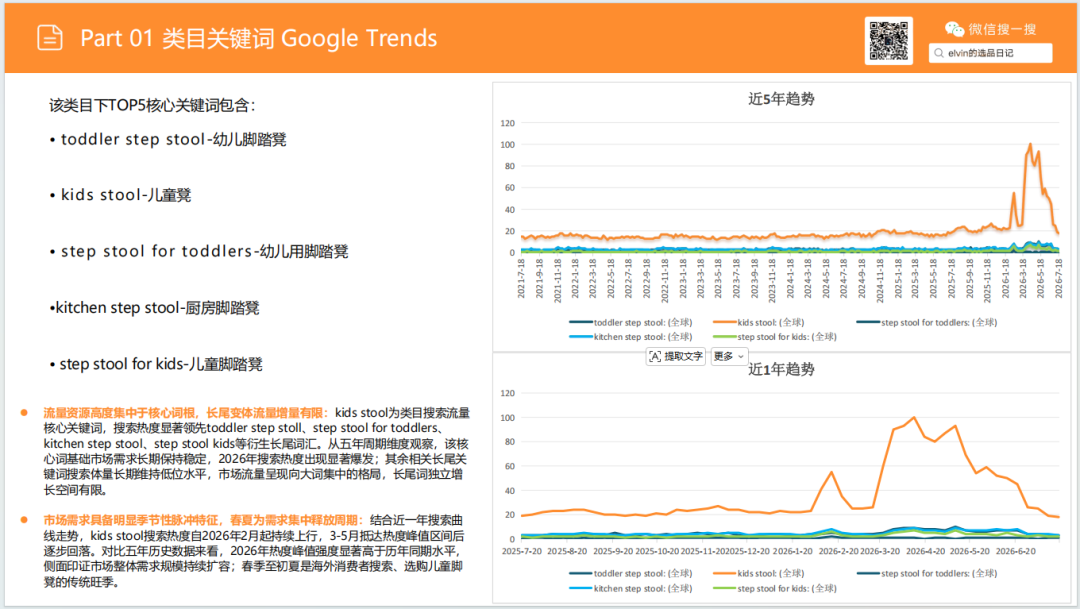Click the toddler step stool-幼儿脚踏凳 bullet item
The image size is (1080, 609).
click(x=168, y=139)
